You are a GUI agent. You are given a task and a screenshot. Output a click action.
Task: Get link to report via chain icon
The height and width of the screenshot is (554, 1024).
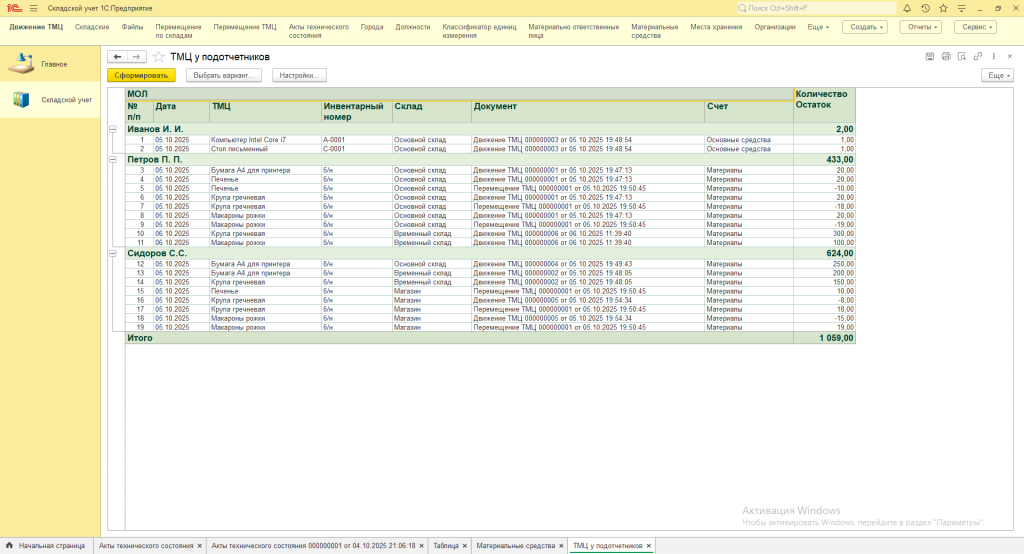tap(978, 57)
